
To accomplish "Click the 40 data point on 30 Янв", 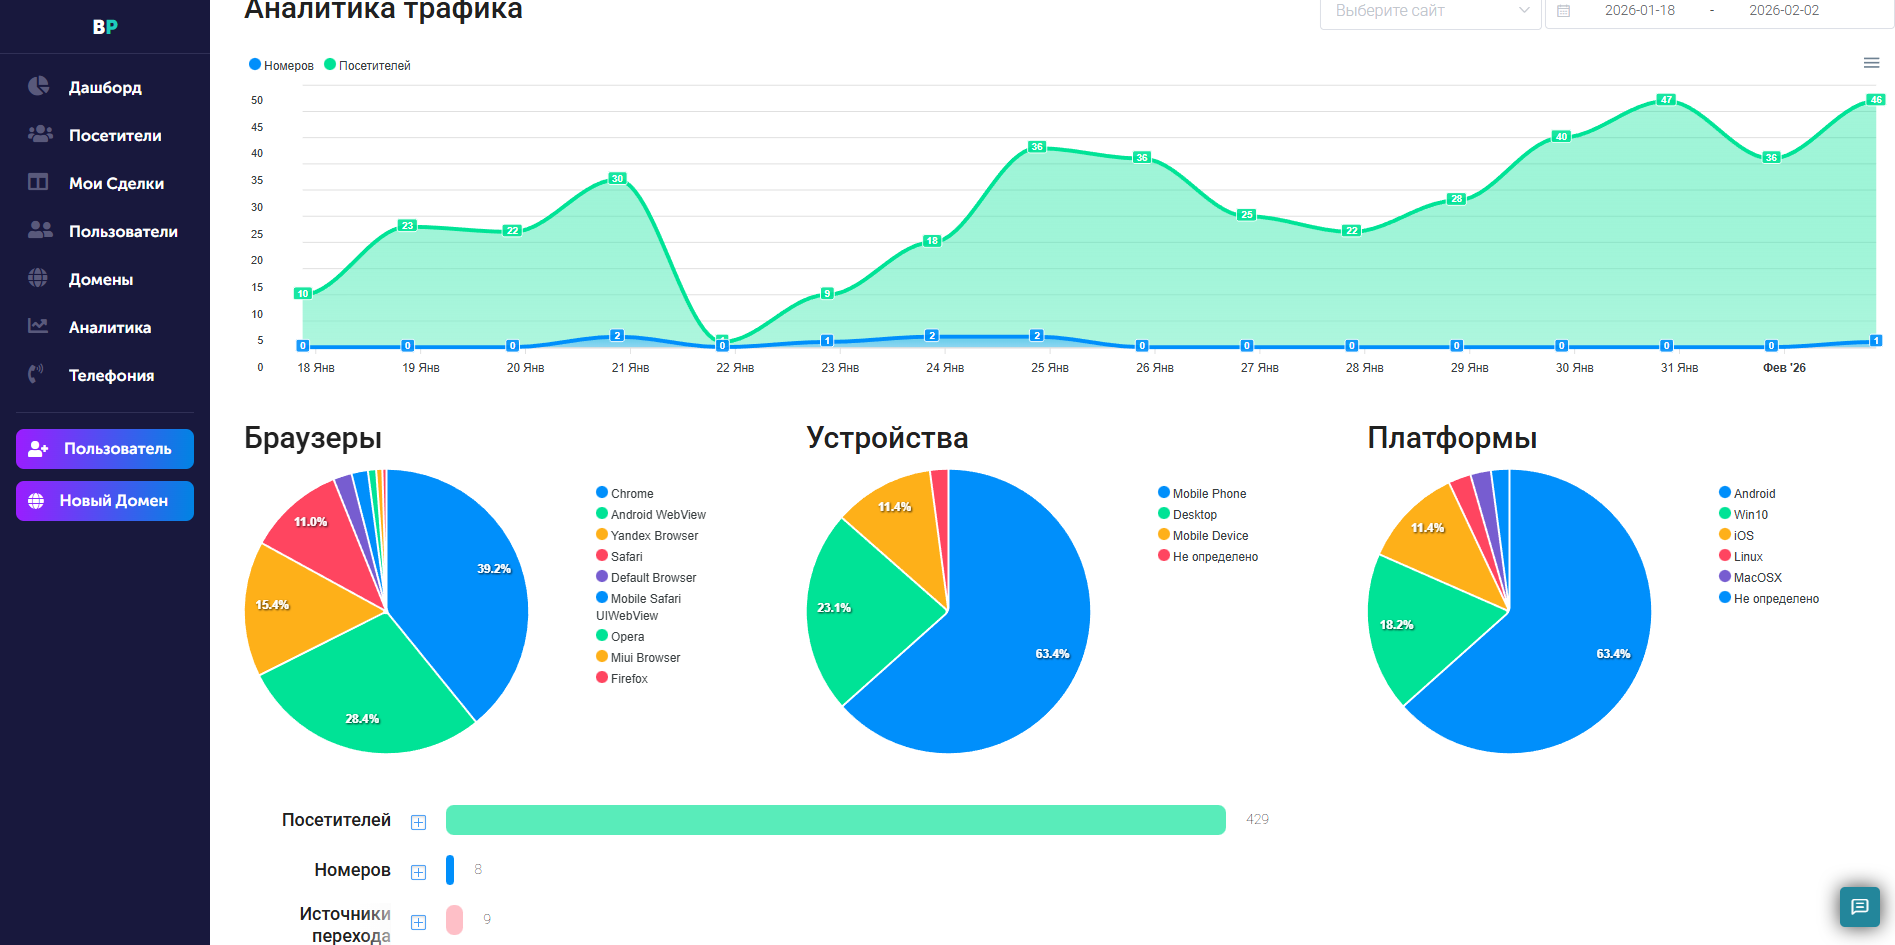I will pyautogui.click(x=1561, y=136).
